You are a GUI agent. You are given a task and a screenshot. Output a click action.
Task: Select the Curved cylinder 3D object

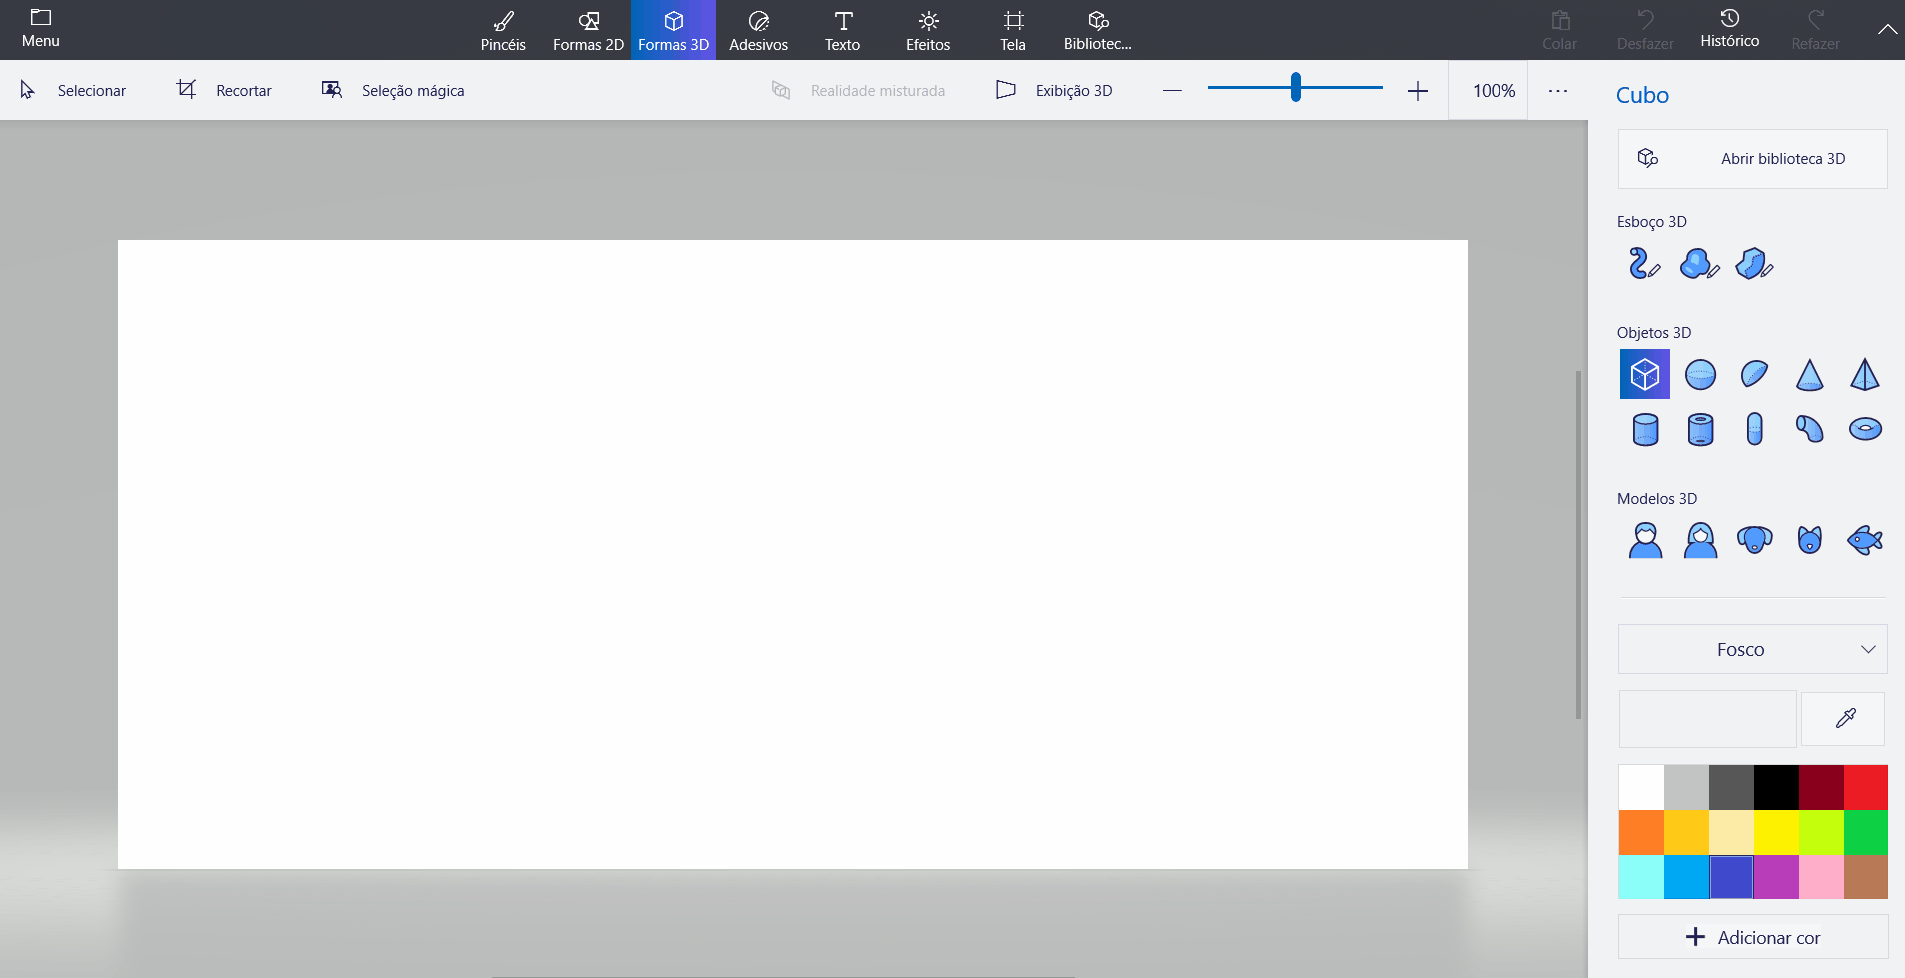(x=1810, y=429)
